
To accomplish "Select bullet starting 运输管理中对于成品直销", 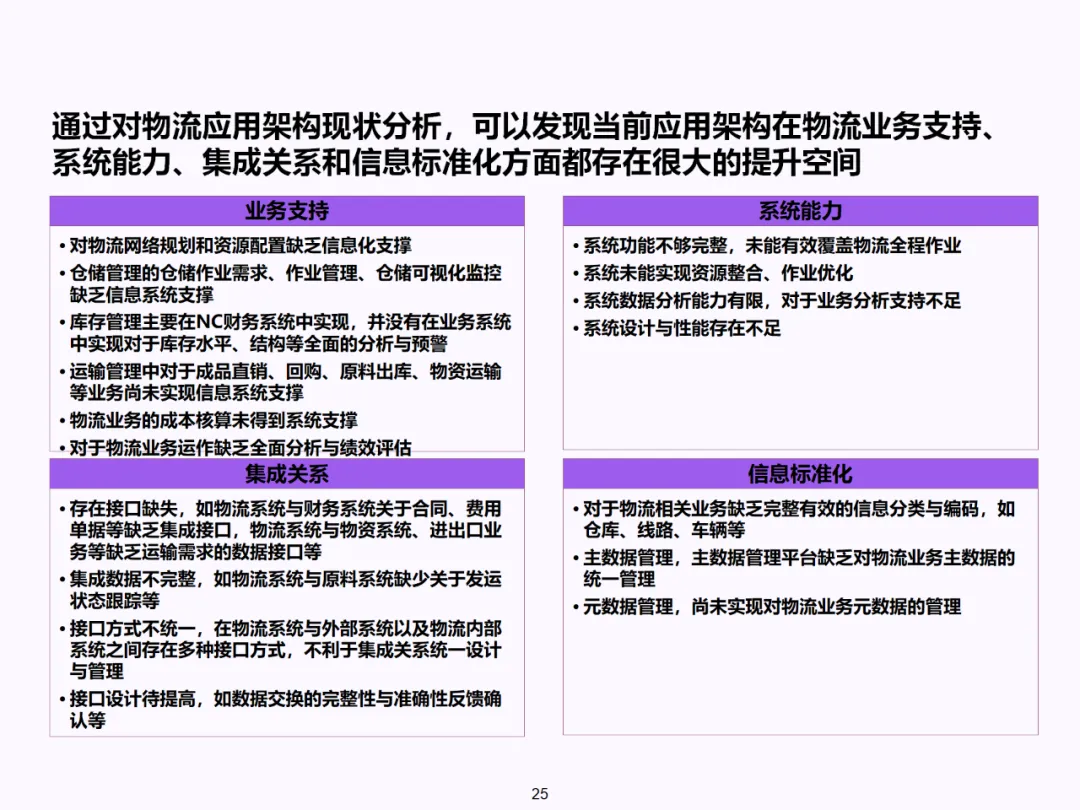I will pyautogui.click(x=280, y=382).
